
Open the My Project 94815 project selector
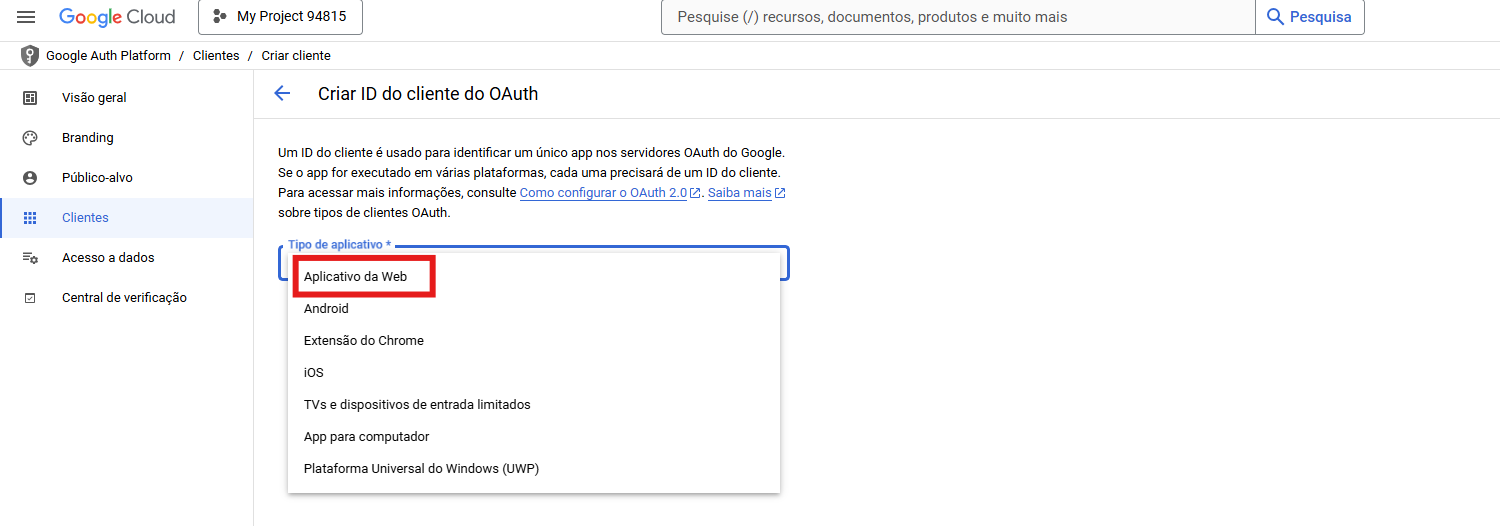tap(280, 17)
